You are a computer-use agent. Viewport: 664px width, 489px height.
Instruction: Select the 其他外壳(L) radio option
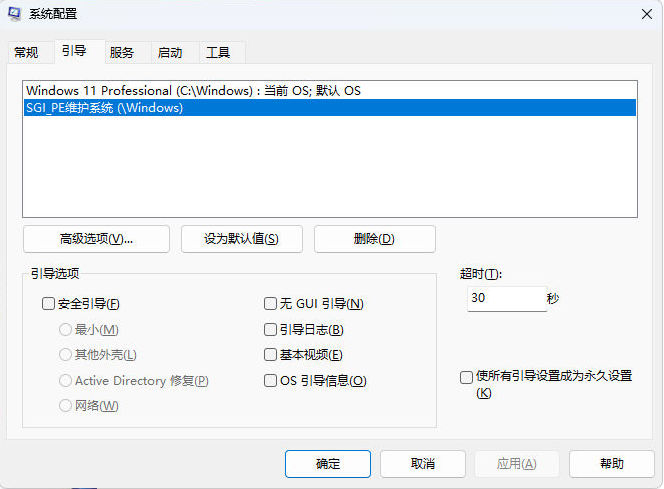tap(65, 354)
